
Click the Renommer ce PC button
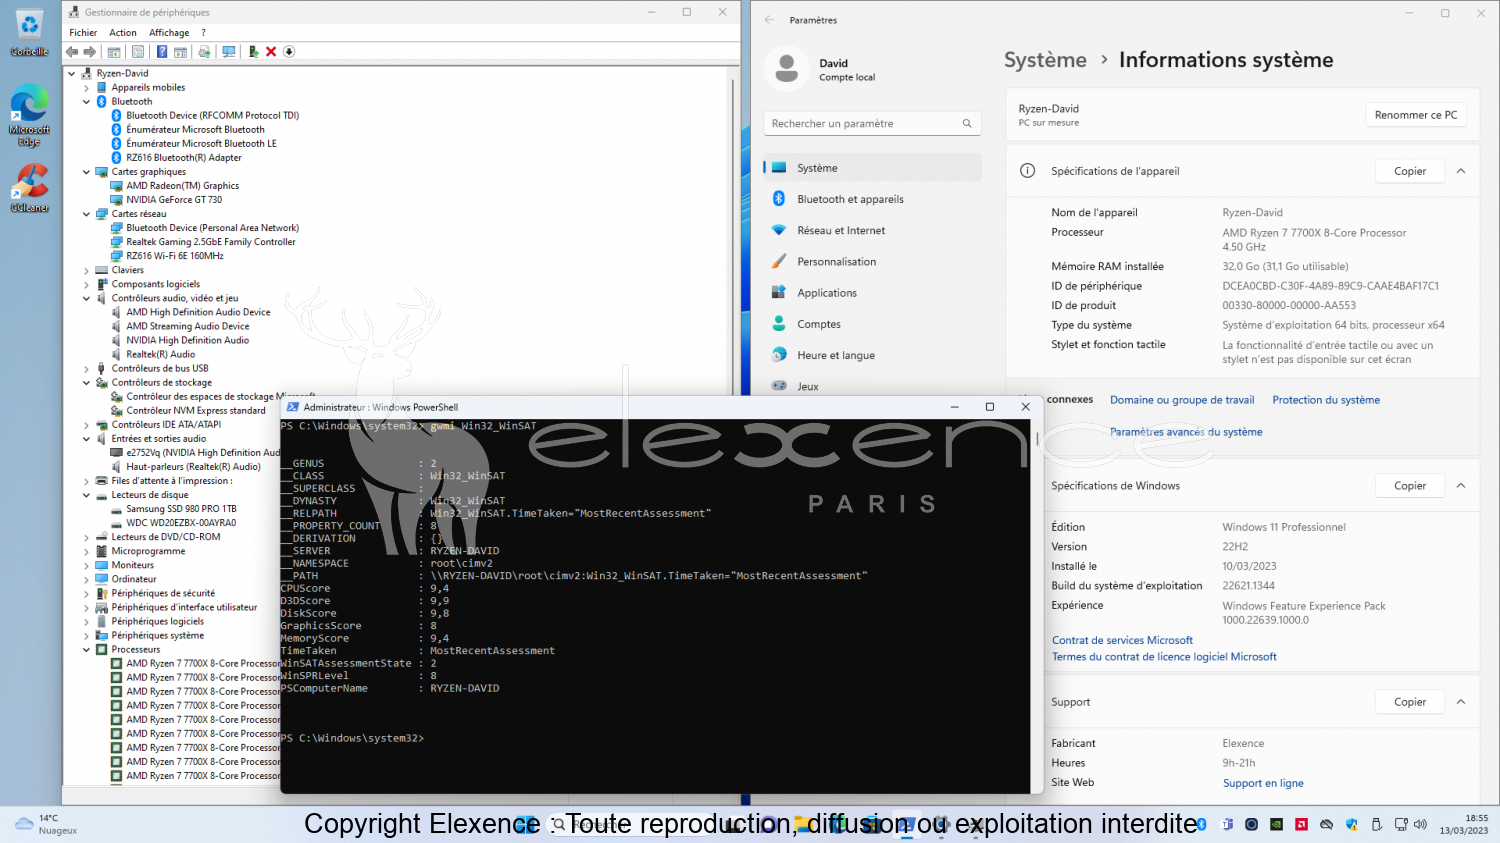point(1416,115)
